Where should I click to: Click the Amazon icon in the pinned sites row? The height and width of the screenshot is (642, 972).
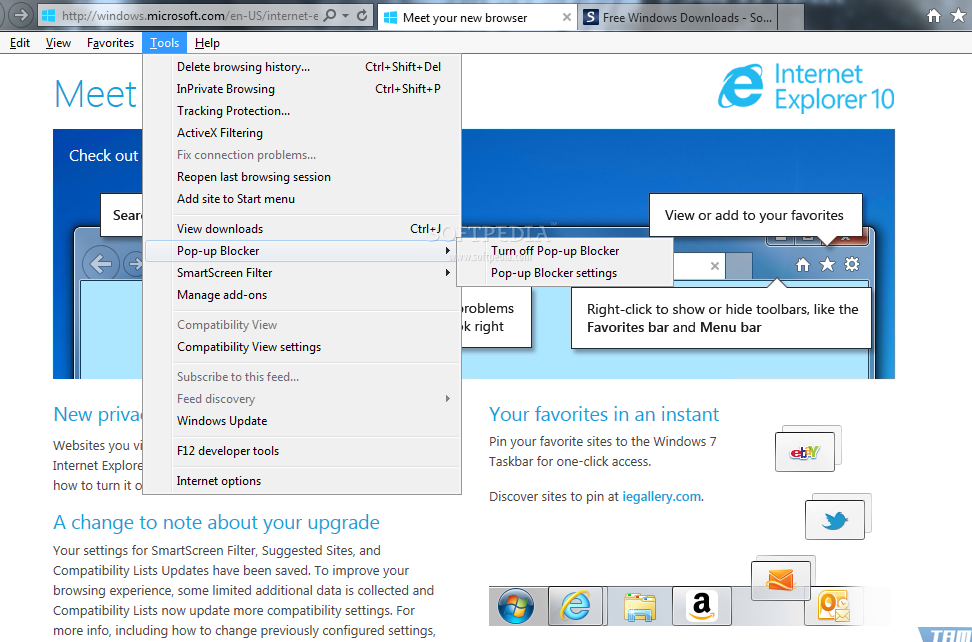(x=701, y=606)
